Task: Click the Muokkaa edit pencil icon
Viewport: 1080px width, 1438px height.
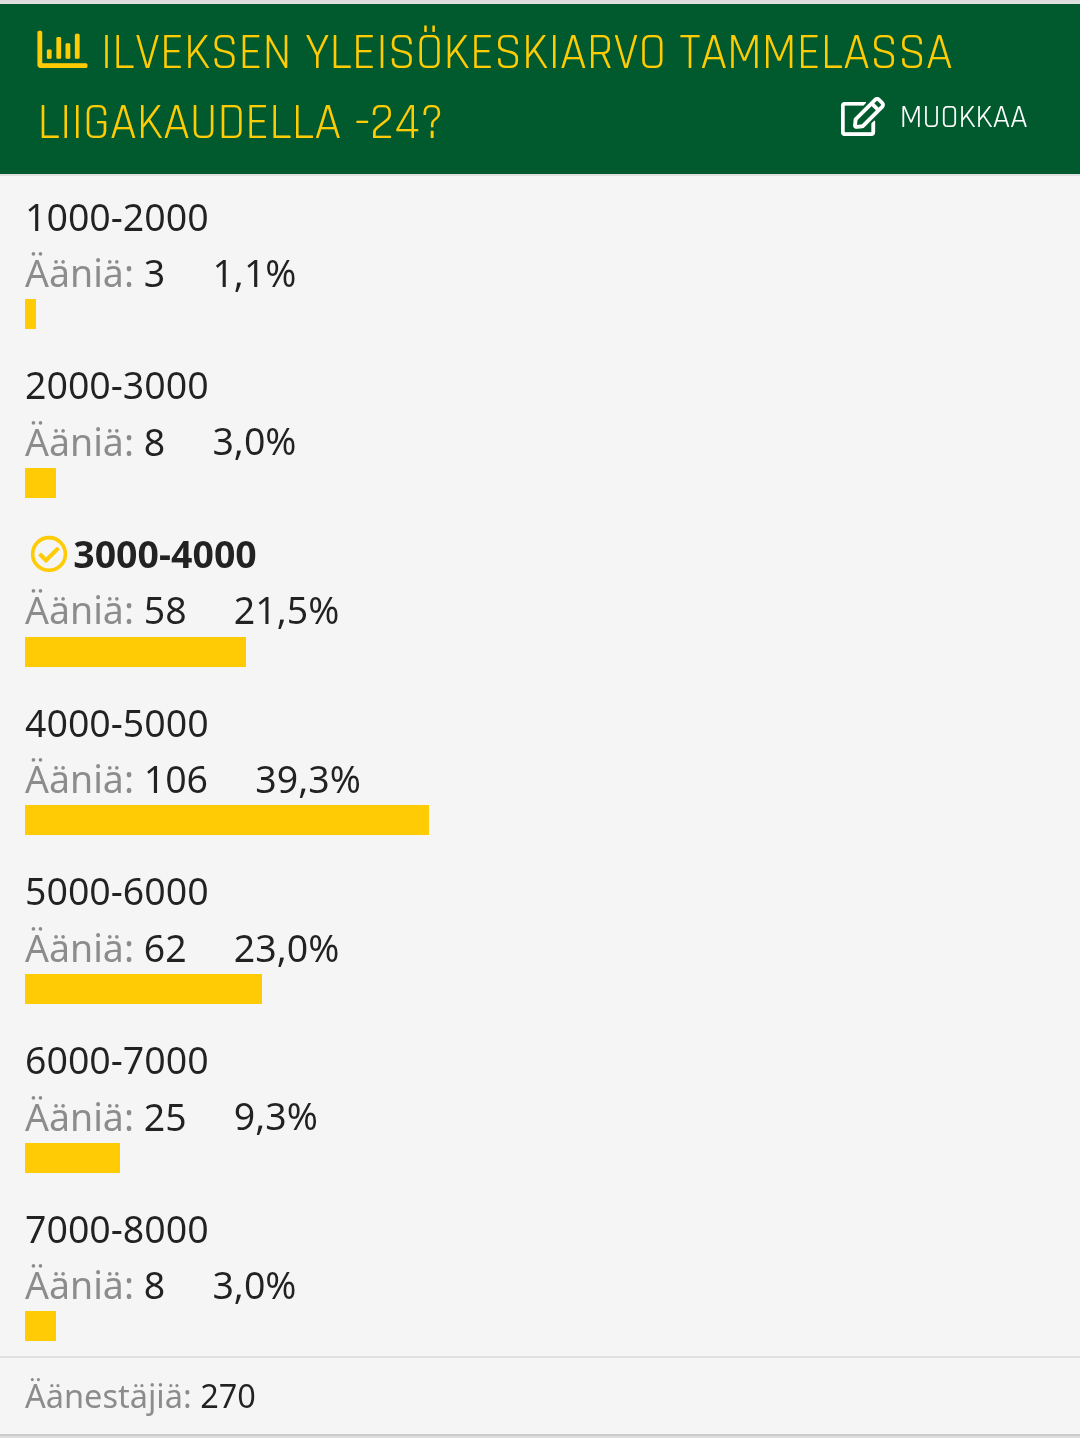Action: [863, 117]
